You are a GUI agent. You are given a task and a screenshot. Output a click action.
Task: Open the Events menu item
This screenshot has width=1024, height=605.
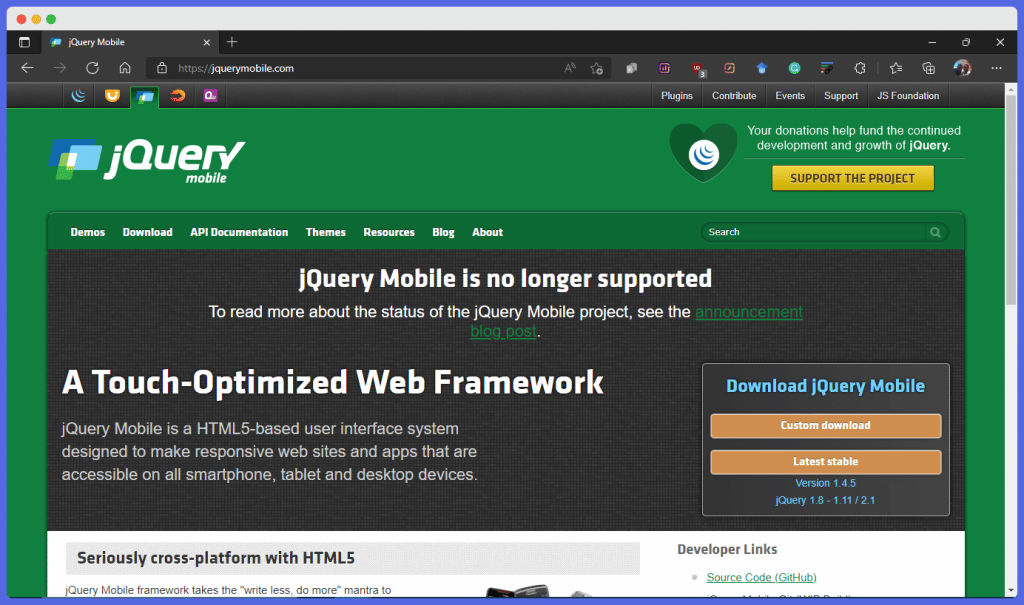790,96
